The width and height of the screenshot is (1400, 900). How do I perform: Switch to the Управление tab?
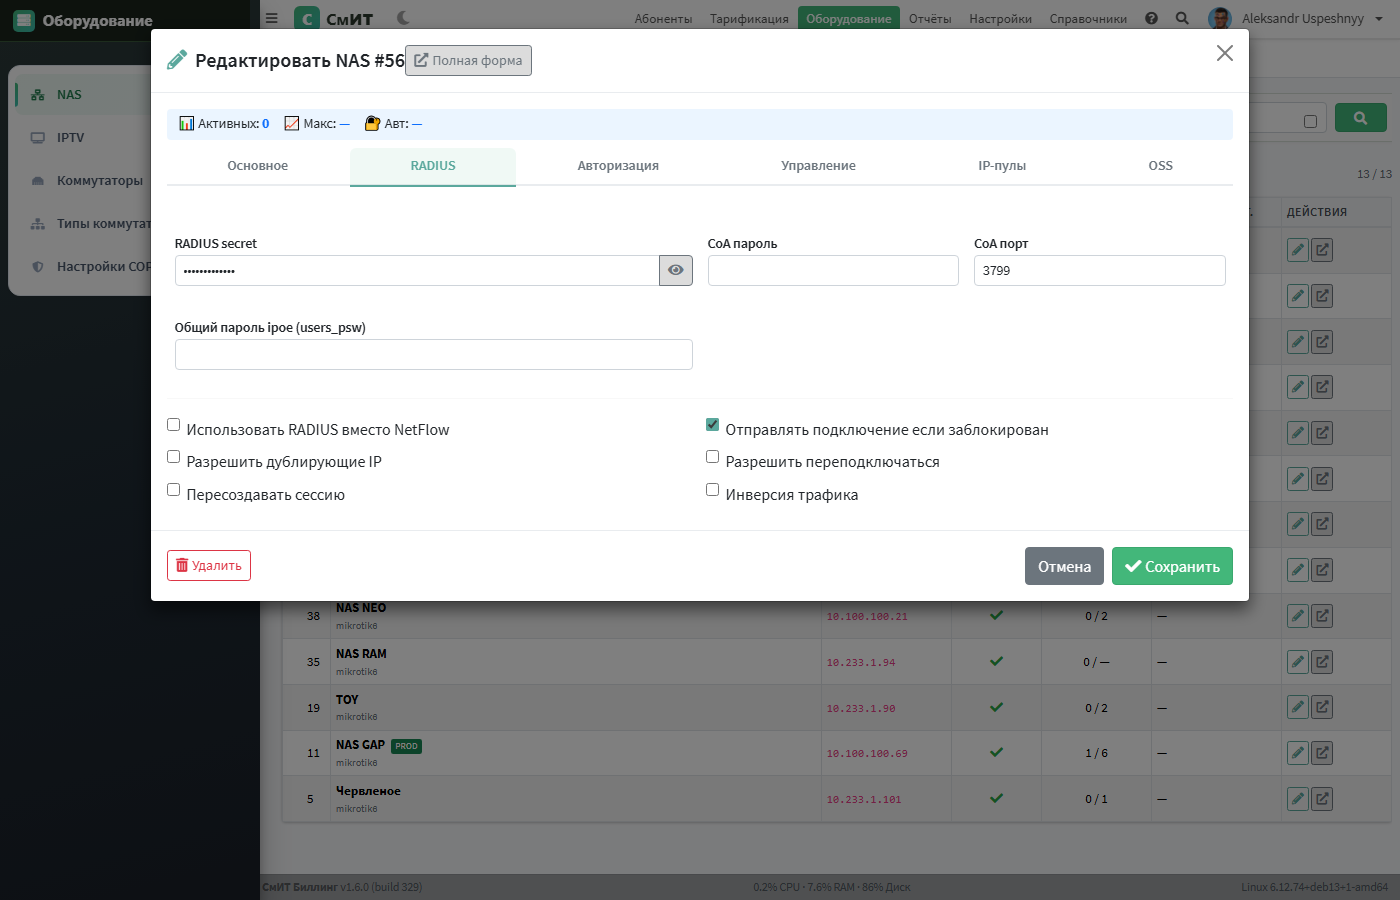(x=818, y=166)
